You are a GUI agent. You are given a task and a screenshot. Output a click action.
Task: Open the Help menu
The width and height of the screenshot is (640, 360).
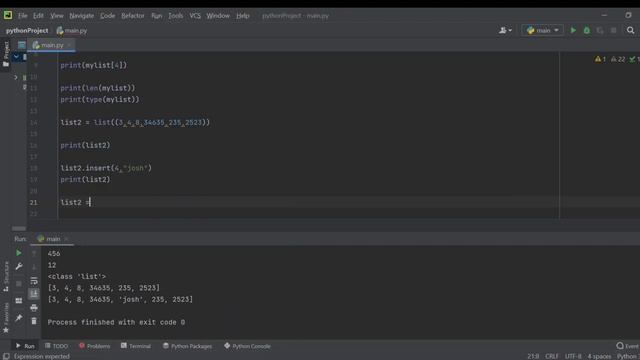pyautogui.click(x=242, y=16)
